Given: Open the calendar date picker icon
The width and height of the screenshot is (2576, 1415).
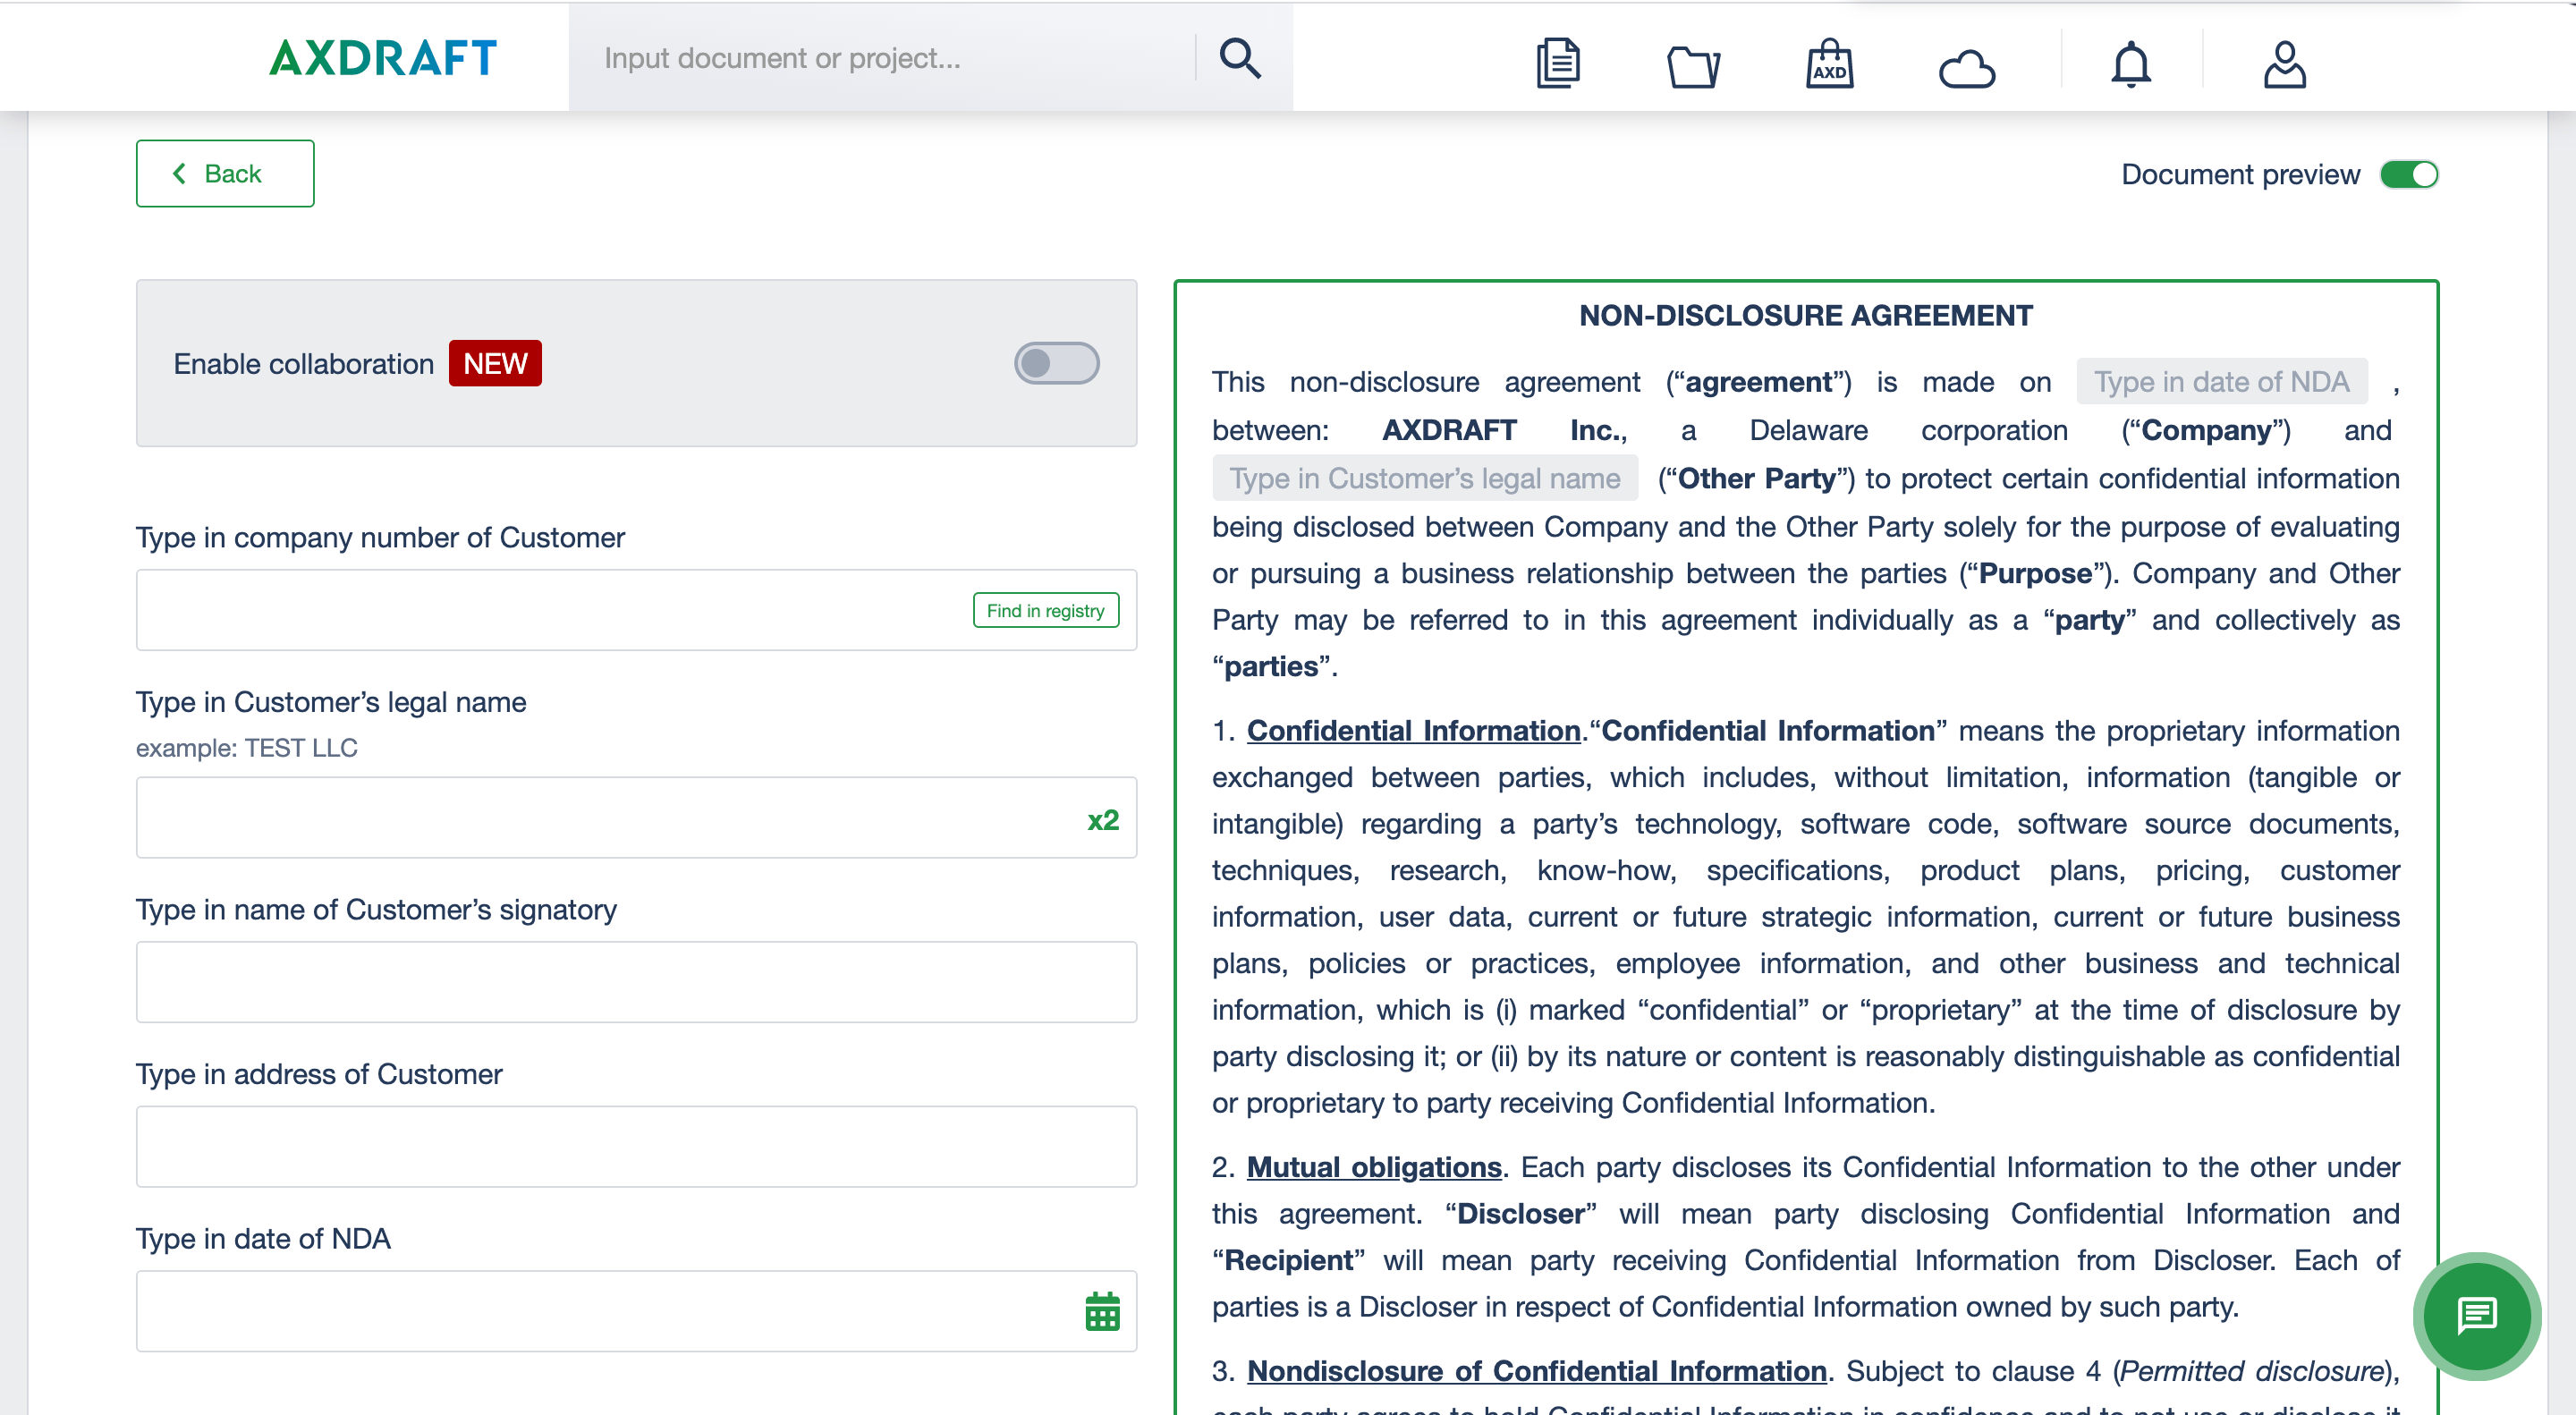Looking at the screenshot, I should (1102, 1311).
